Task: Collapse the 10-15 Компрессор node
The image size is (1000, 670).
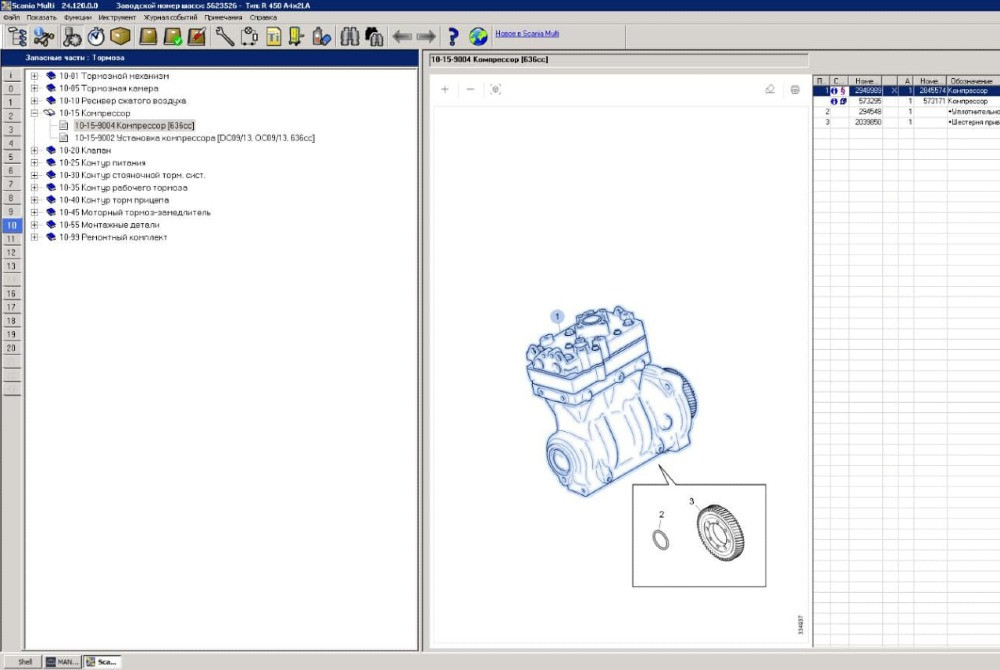Action: pos(35,113)
